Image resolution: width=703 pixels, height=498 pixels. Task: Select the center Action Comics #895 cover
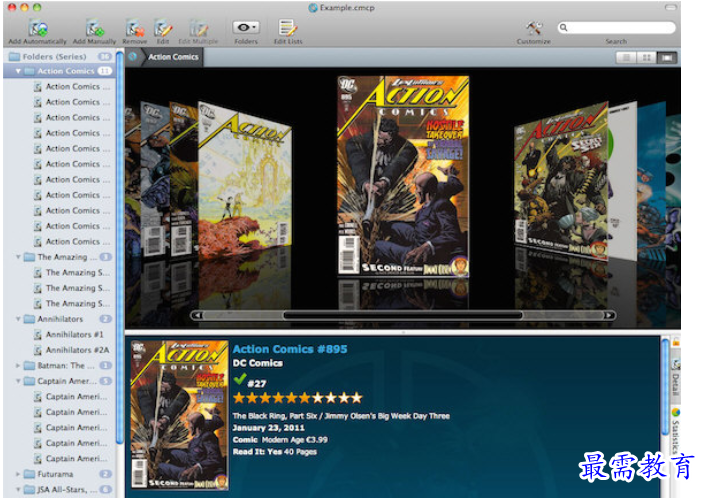[x=403, y=176]
